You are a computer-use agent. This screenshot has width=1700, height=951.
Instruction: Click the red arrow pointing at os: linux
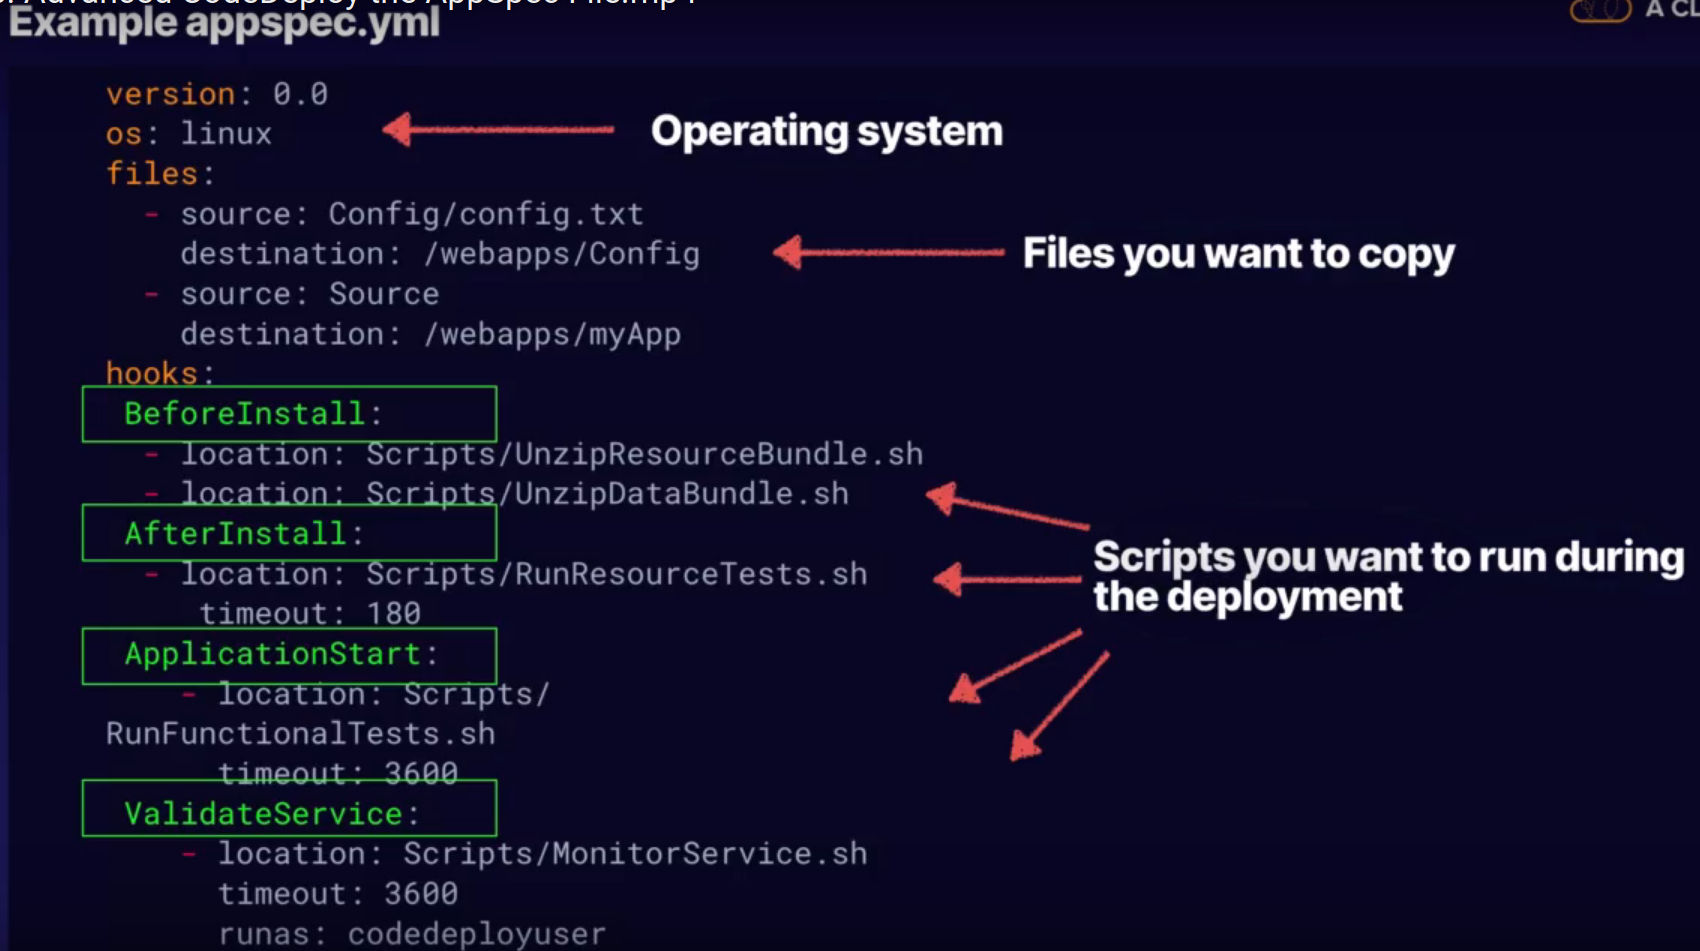pos(498,129)
